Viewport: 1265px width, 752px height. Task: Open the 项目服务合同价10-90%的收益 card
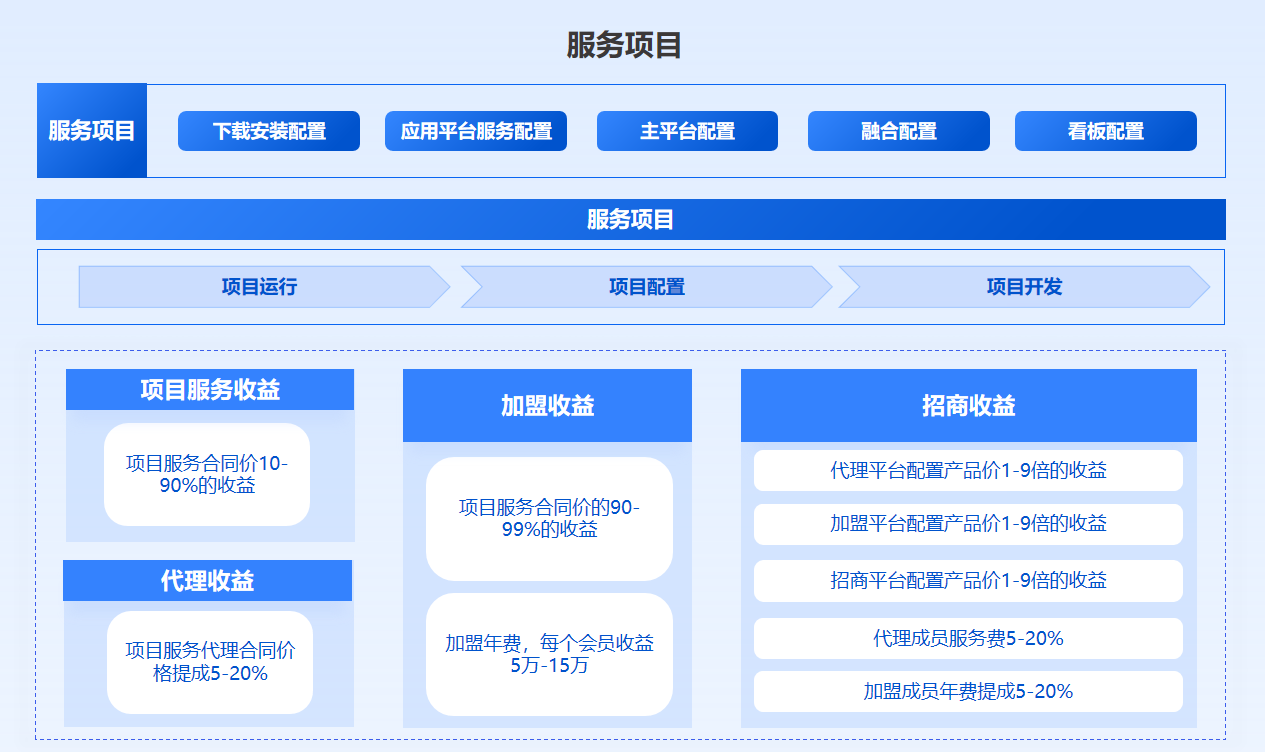point(207,475)
